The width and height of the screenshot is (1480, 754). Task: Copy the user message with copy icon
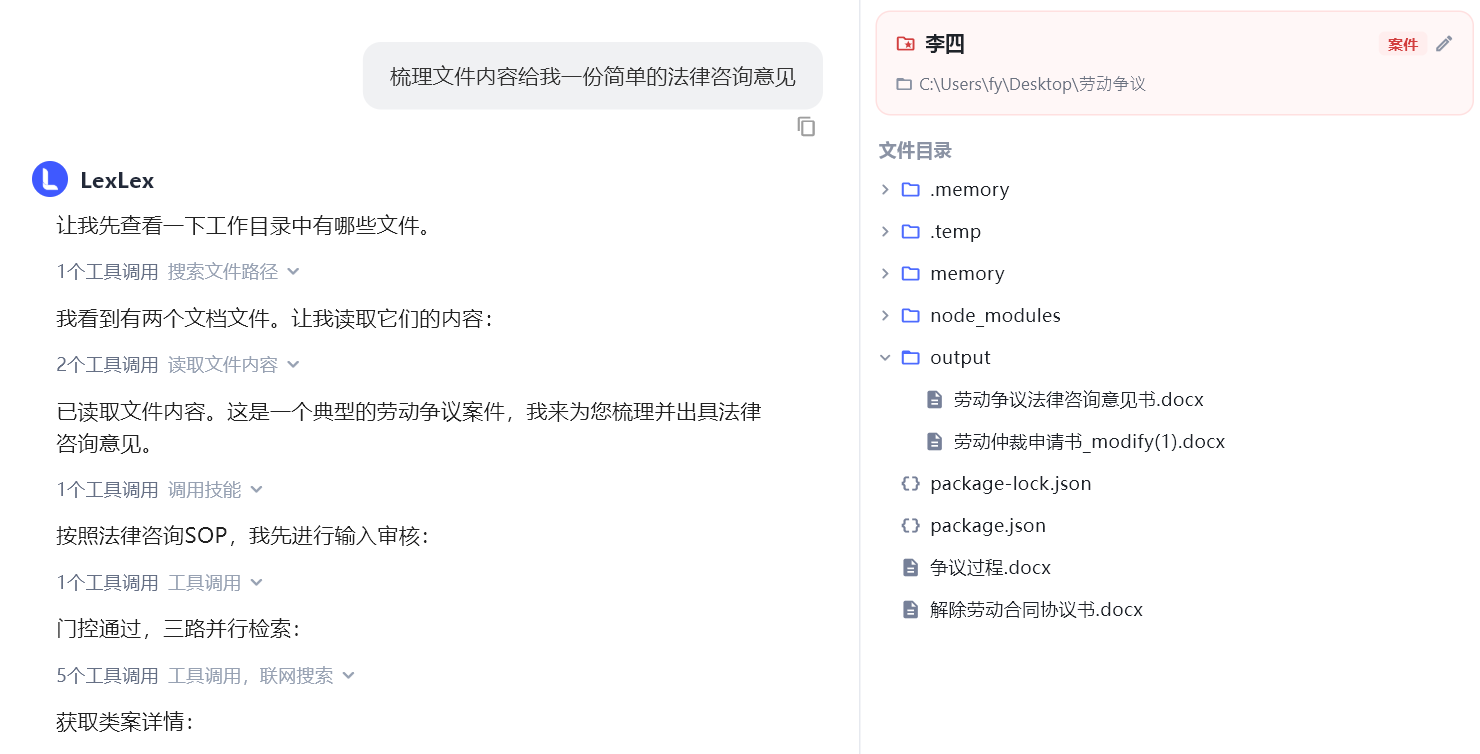click(x=806, y=127)
